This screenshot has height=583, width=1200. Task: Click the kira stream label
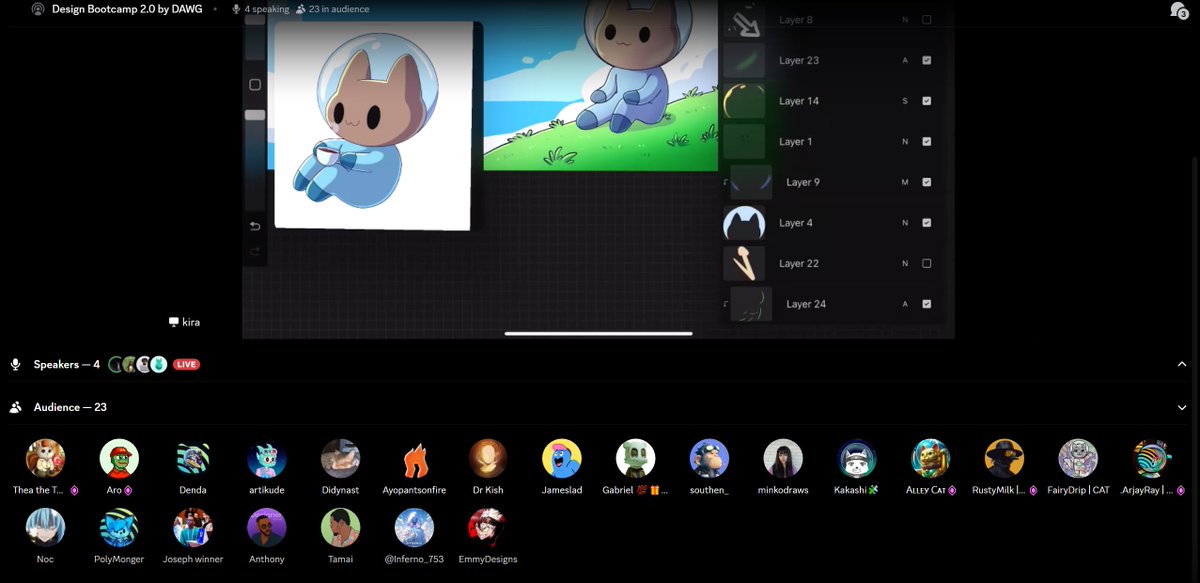pos(184,322)
